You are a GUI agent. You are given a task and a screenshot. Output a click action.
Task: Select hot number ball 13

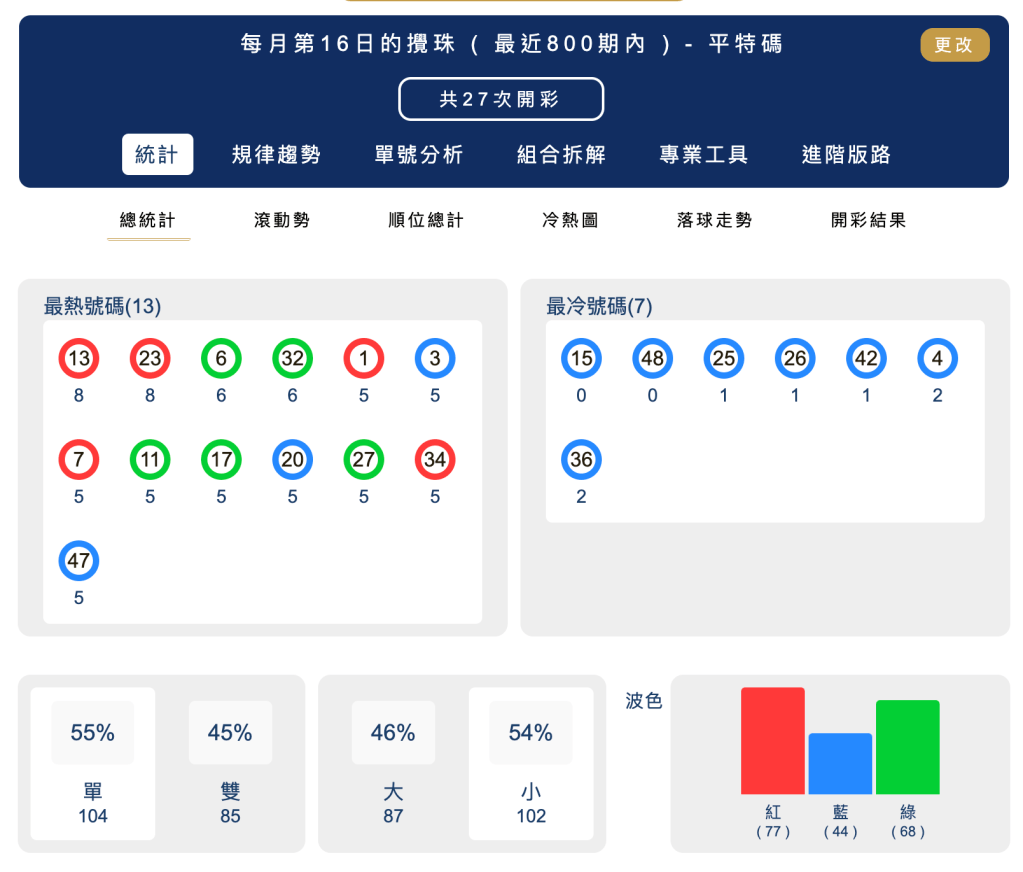point(79,358)
